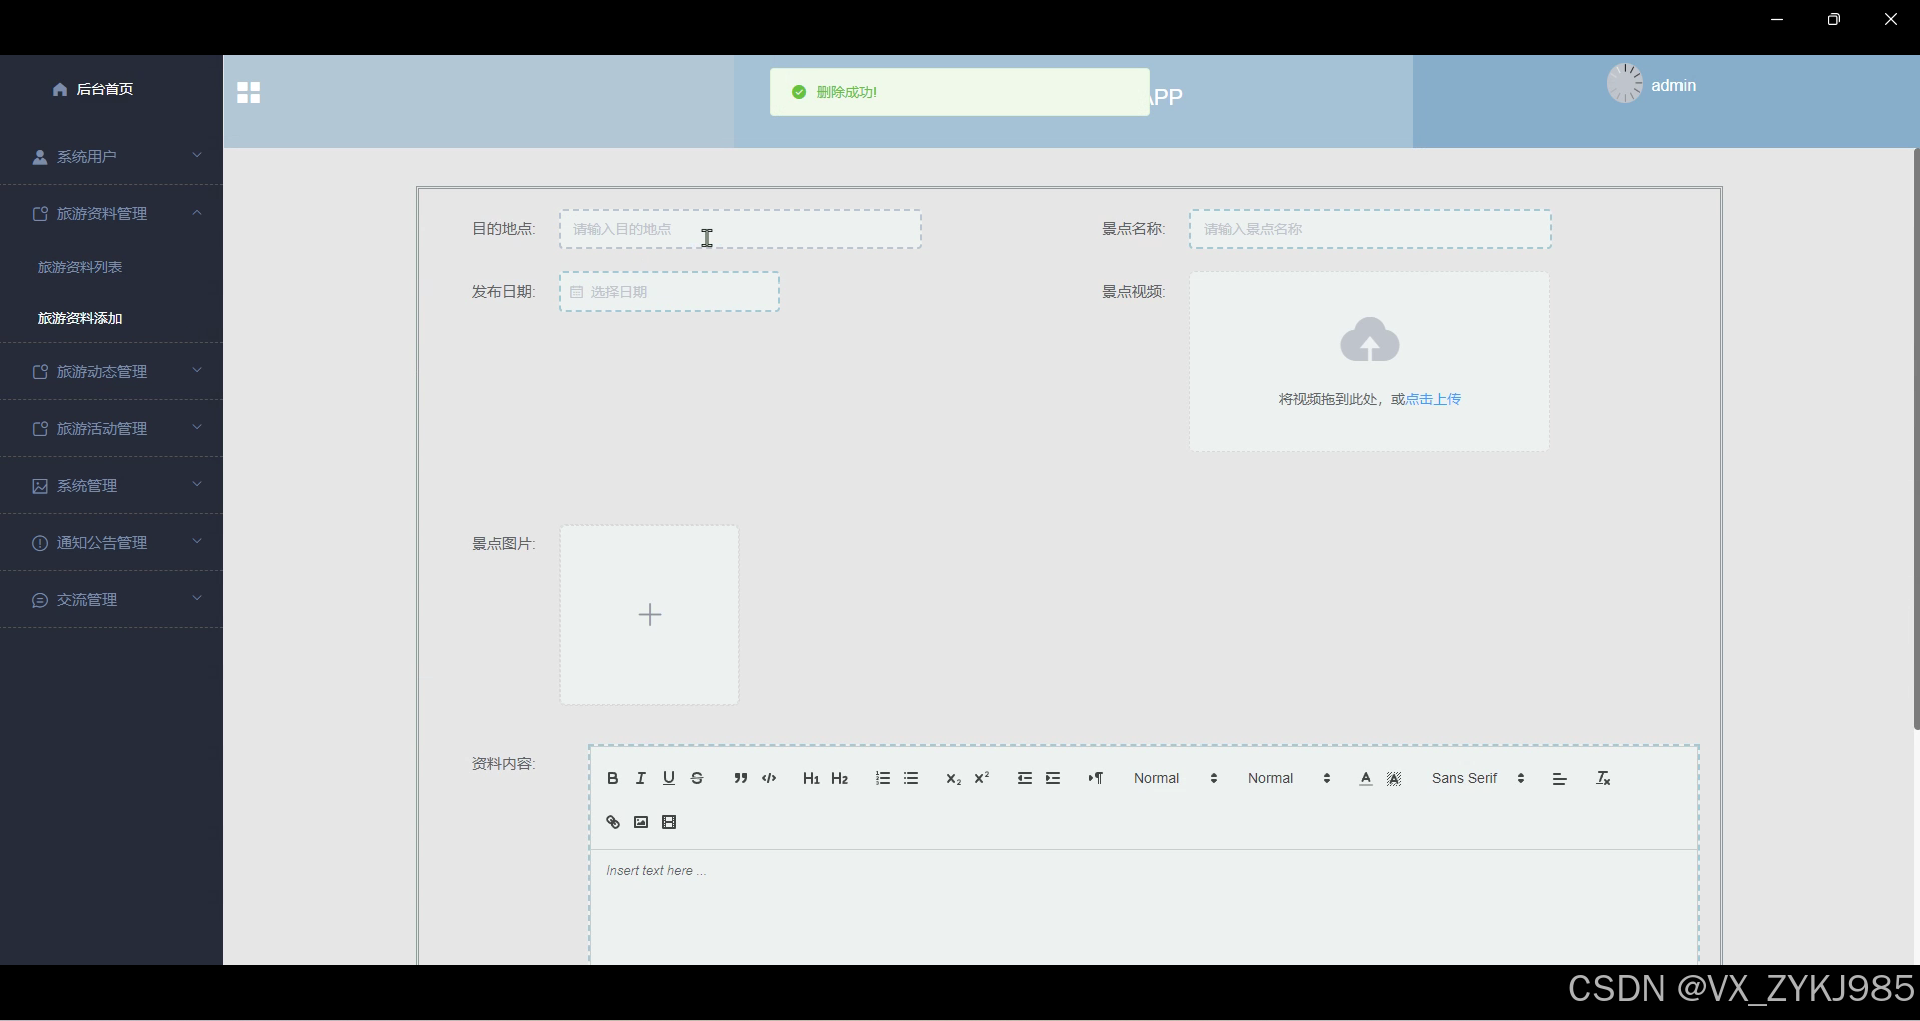Viewport: 1920px width, 1021px height.
Task: Click the cloud upload icon for video
Action: pyautogui.click(x=1370, y=340)
